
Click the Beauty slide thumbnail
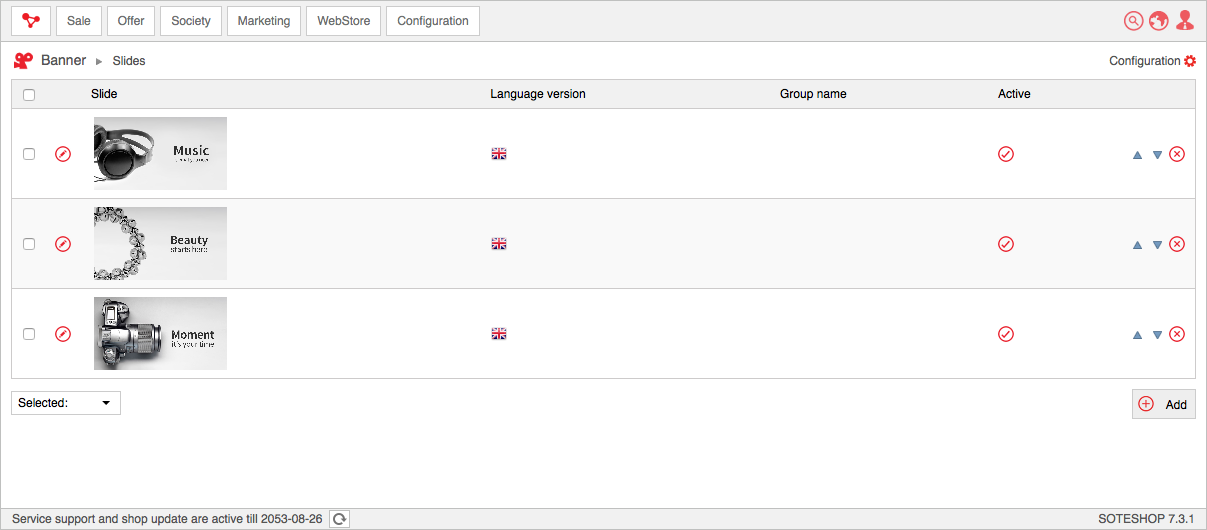(160, 244)
